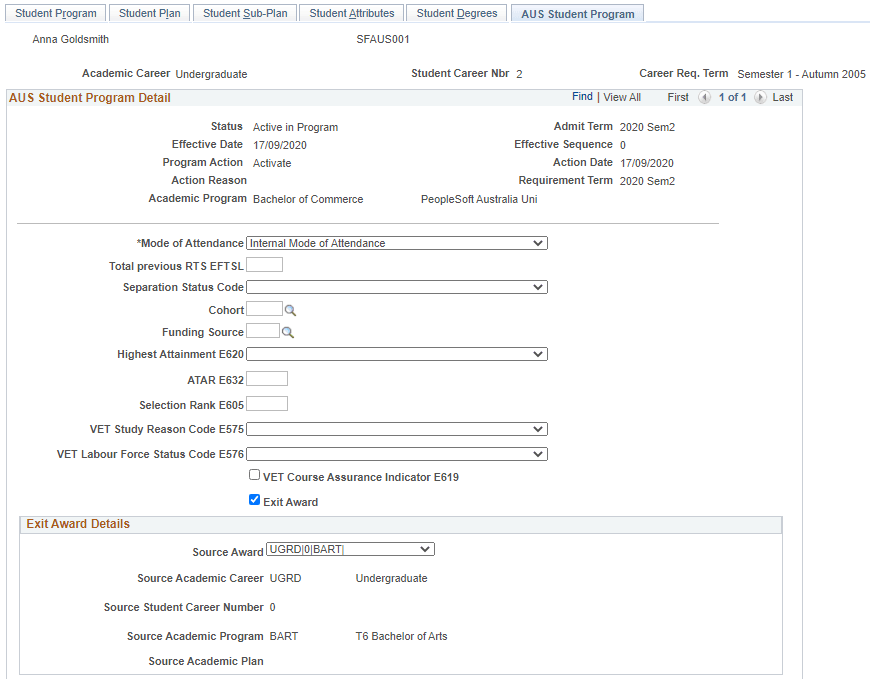This screenshot has width=870, height=679.
Task: Select Semester 1 - Autumn 2005 text
Action: pyautogui.click(x=801, y=74)
